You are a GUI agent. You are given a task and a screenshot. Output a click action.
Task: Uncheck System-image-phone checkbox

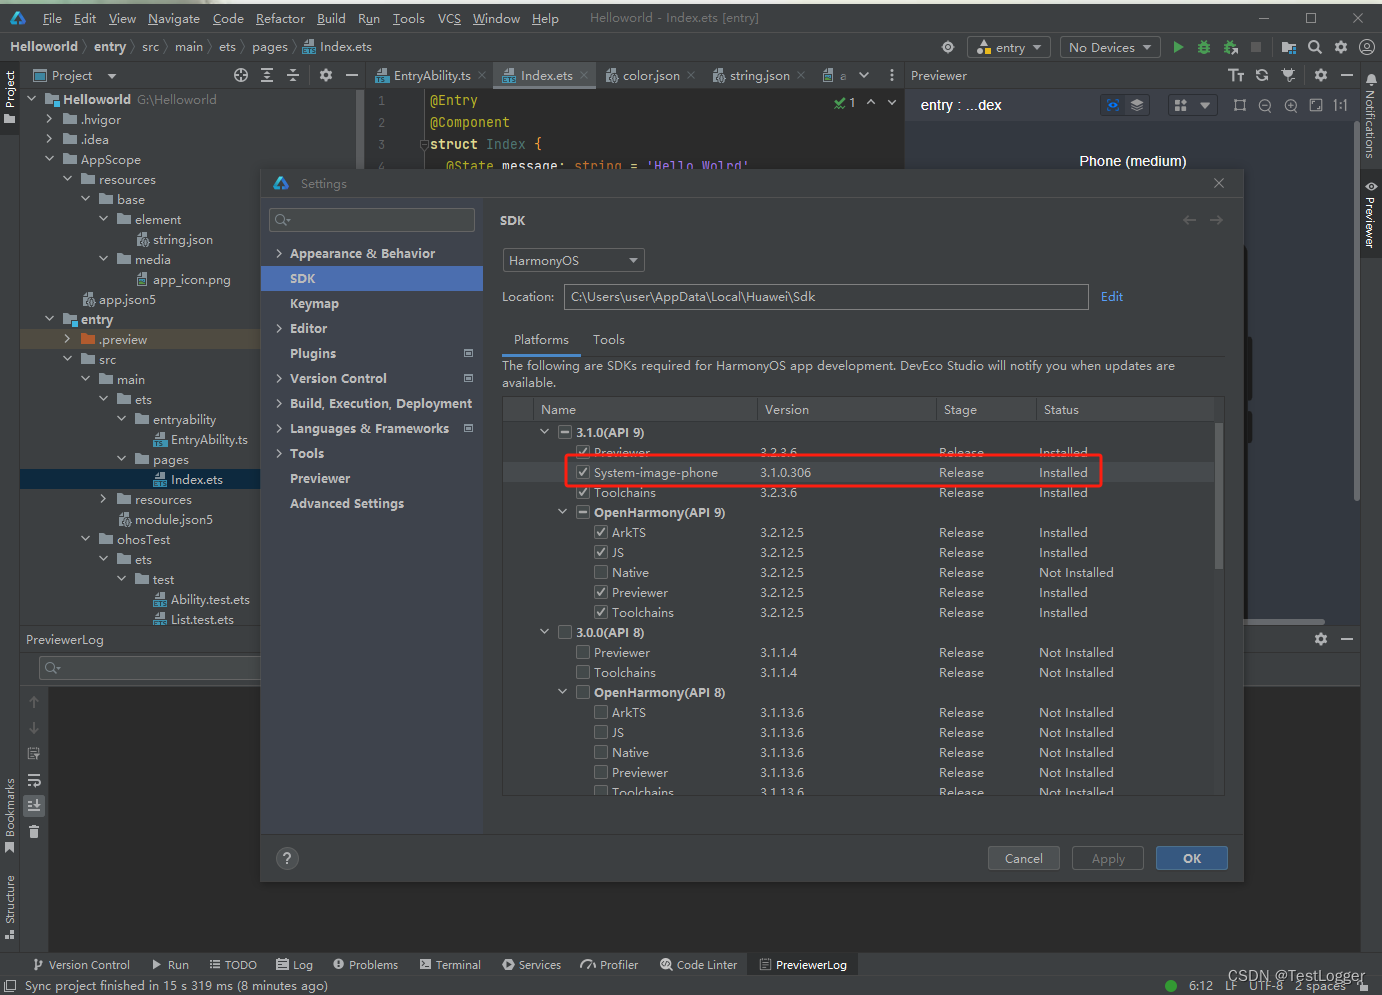click(x=583, y=472)
